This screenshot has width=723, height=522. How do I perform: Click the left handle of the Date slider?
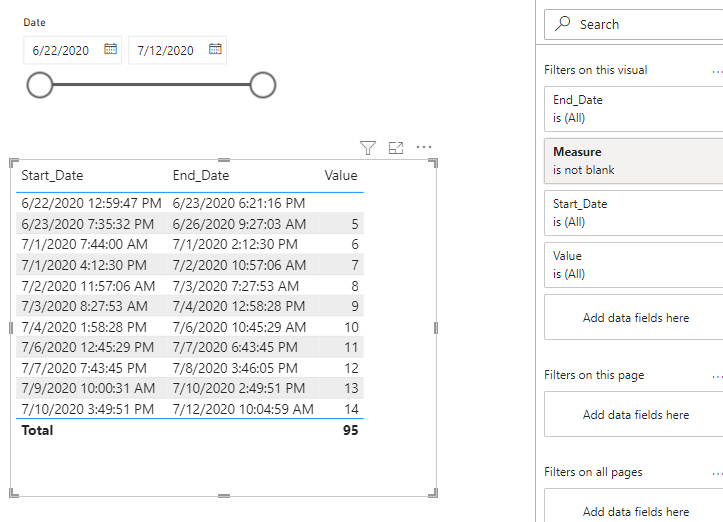(x=40, y=85)
